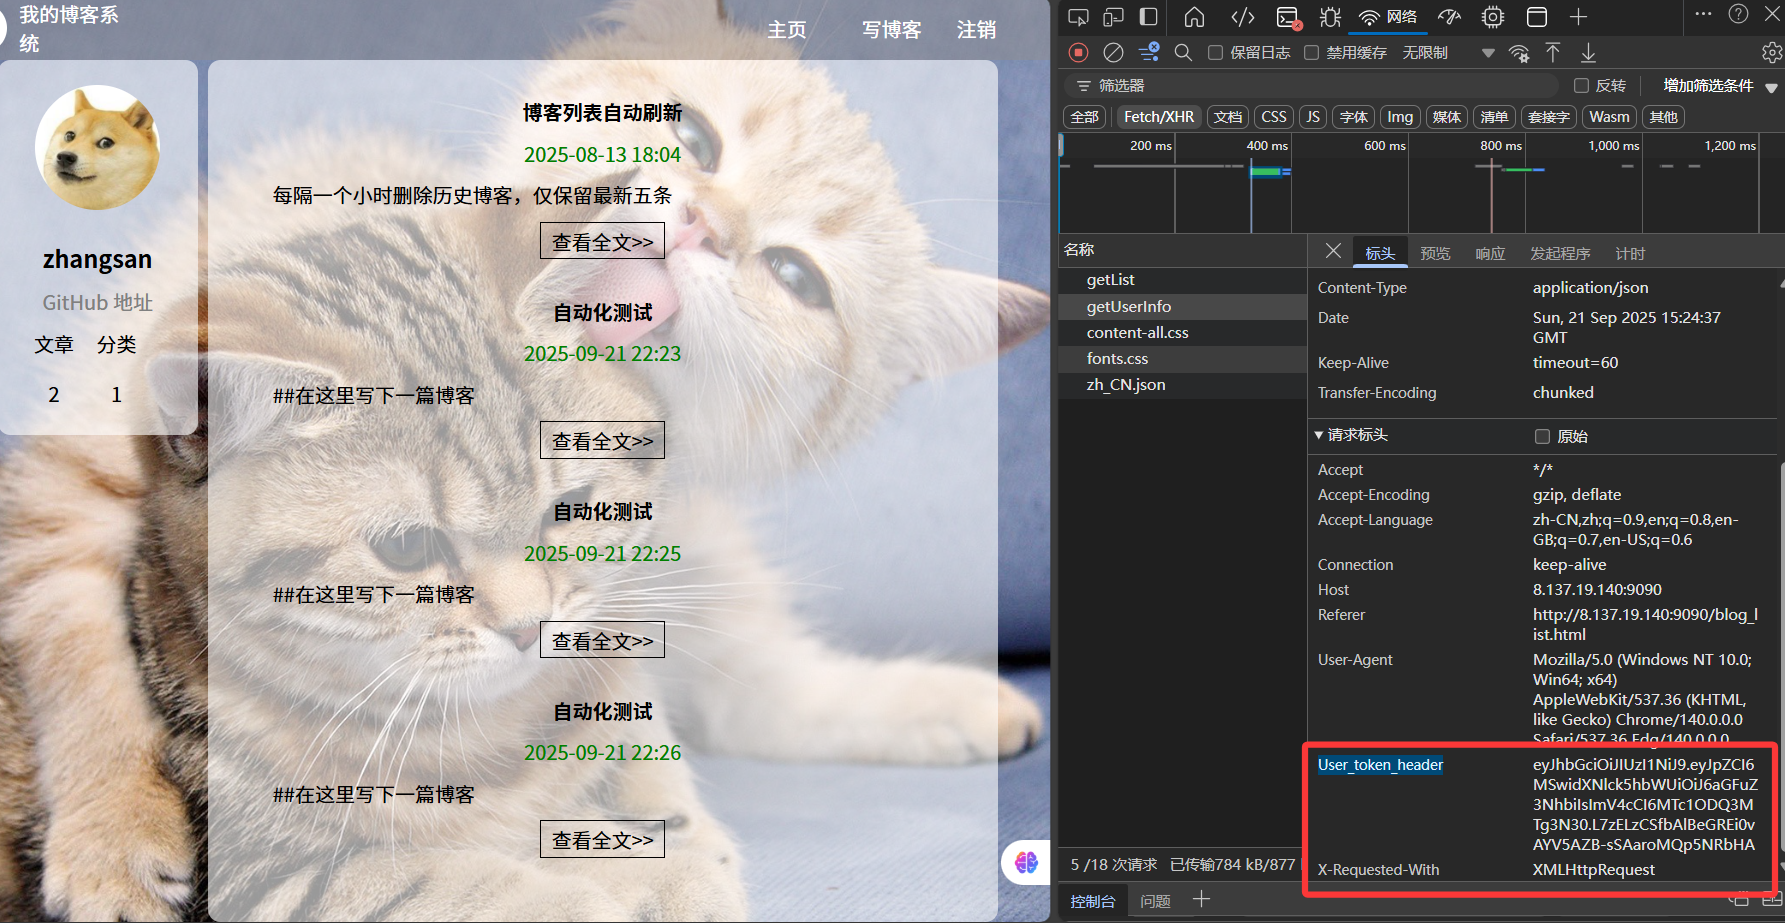Stop recording the network log
The height and width of the screenshot is (923, 1785).
coord(1080,52)
